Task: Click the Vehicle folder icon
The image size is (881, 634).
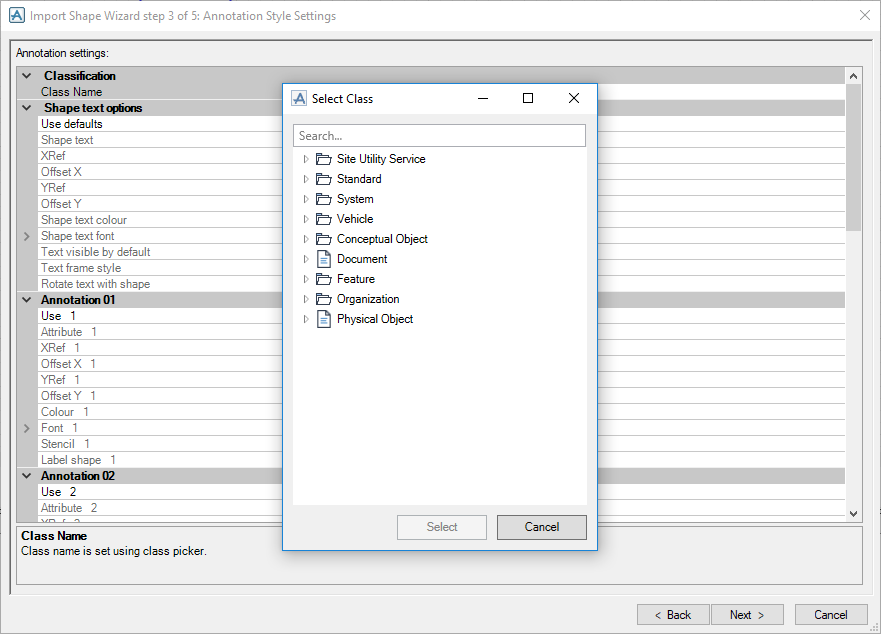Action: (323, 219)
